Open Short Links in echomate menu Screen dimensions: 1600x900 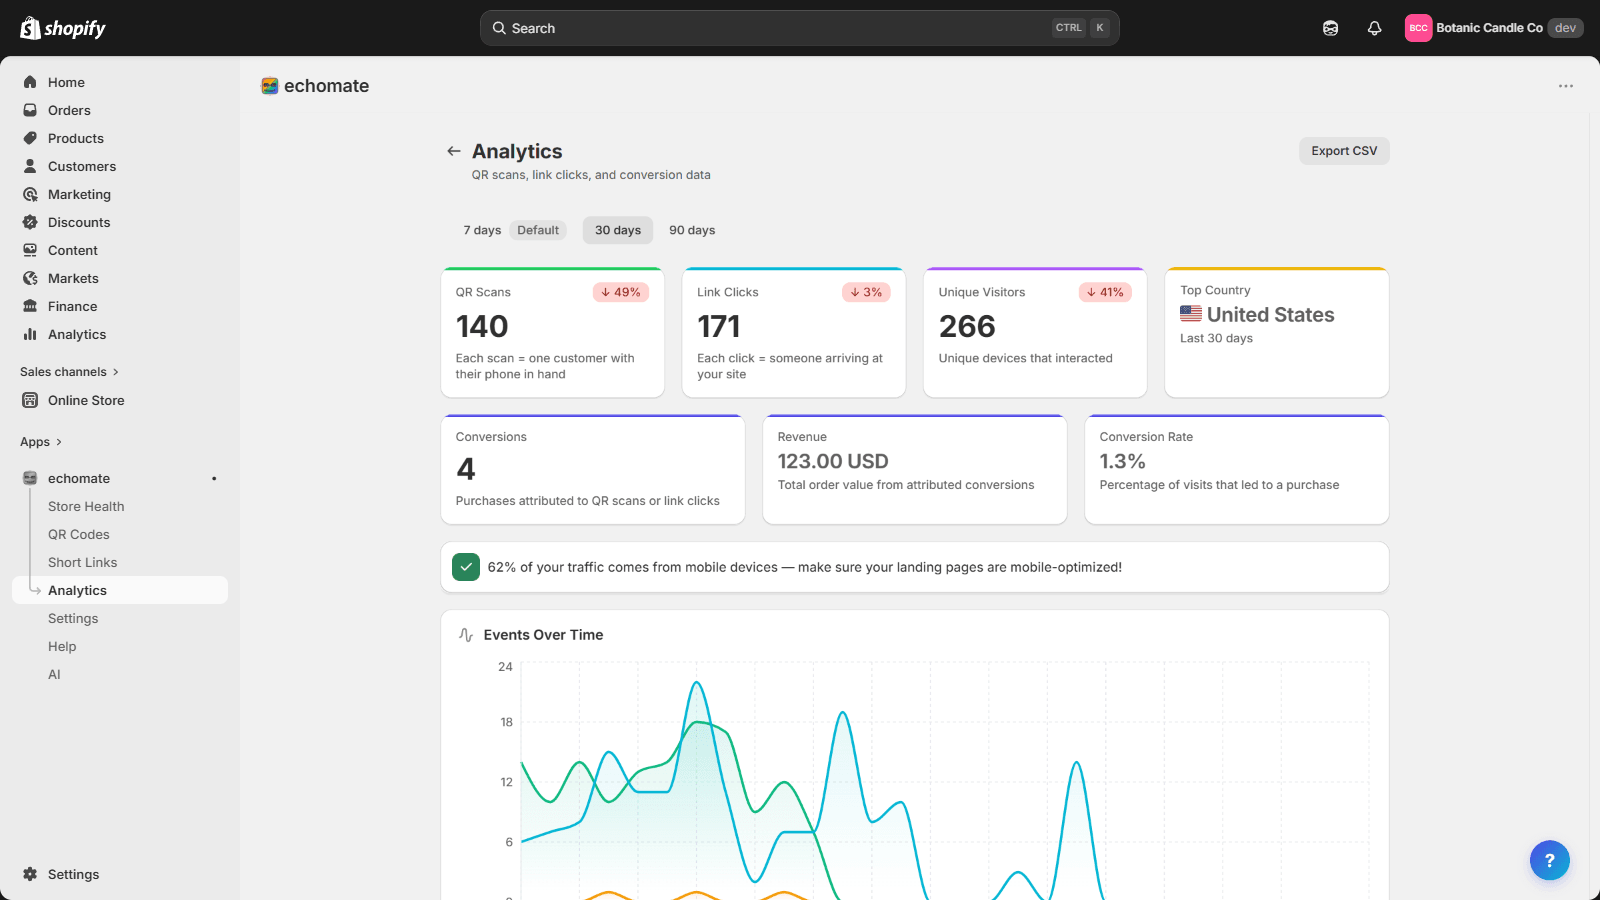(83, 563)
